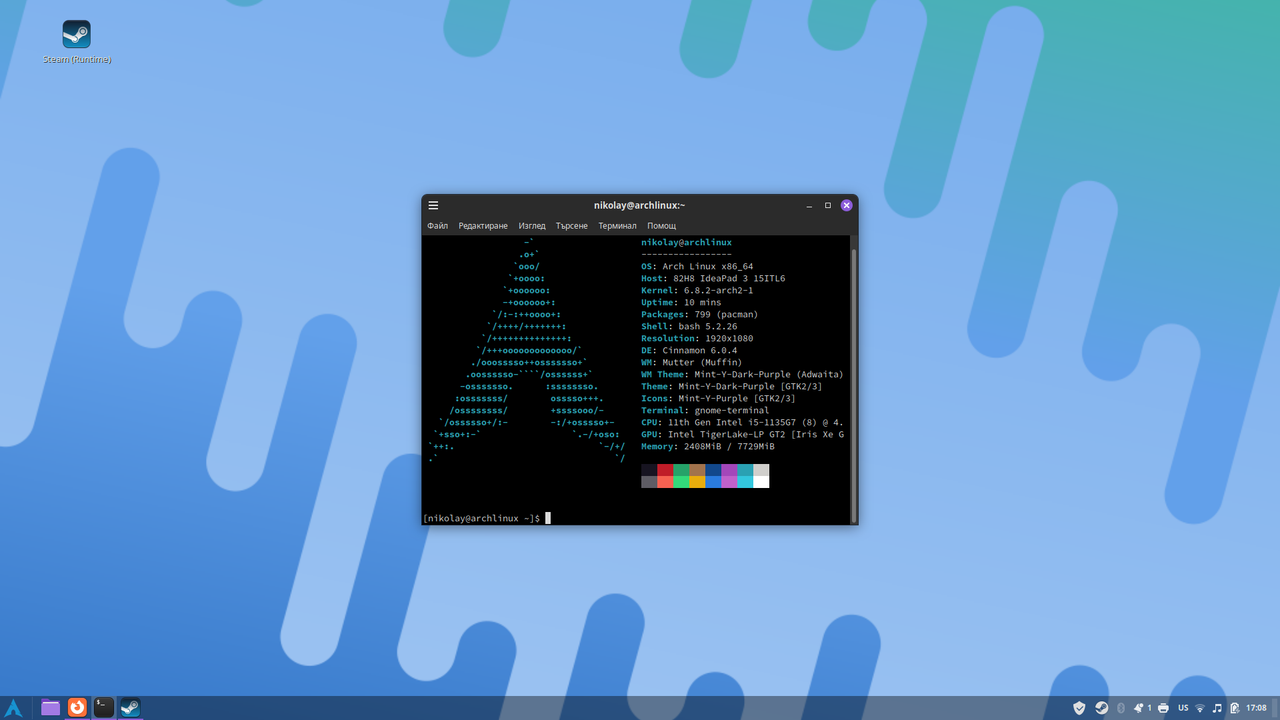
Task: Open the Wi-Fi network applet
Action: (1200, 708)
